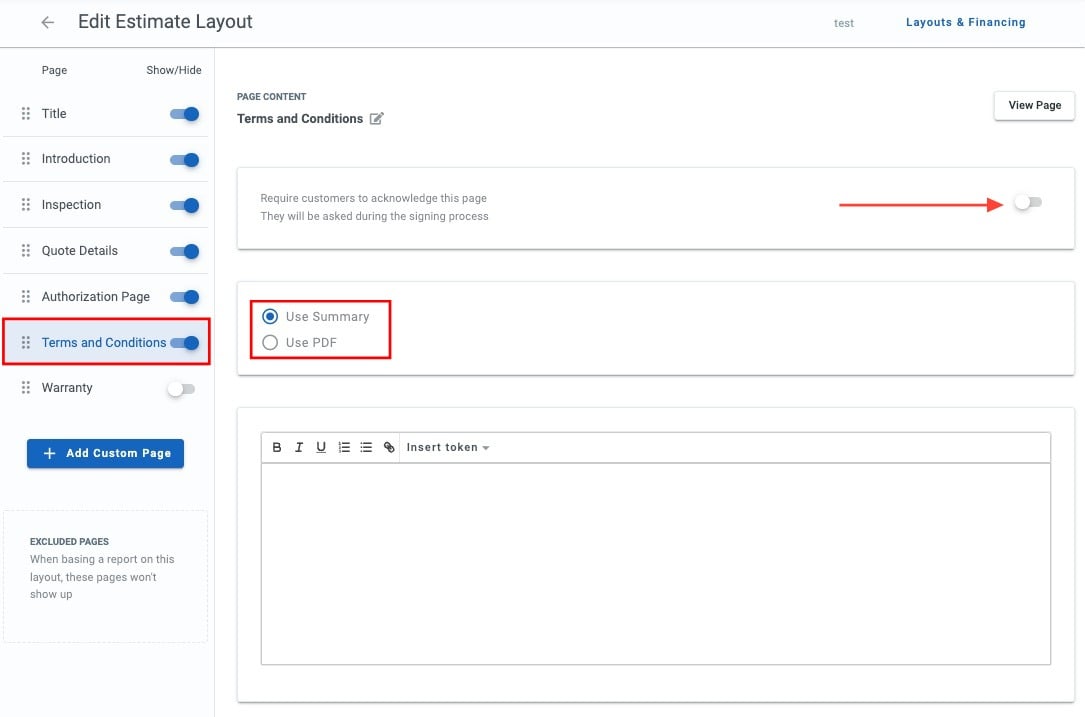
Task: Click the View Page button
Action: (x=1034, y=105)
